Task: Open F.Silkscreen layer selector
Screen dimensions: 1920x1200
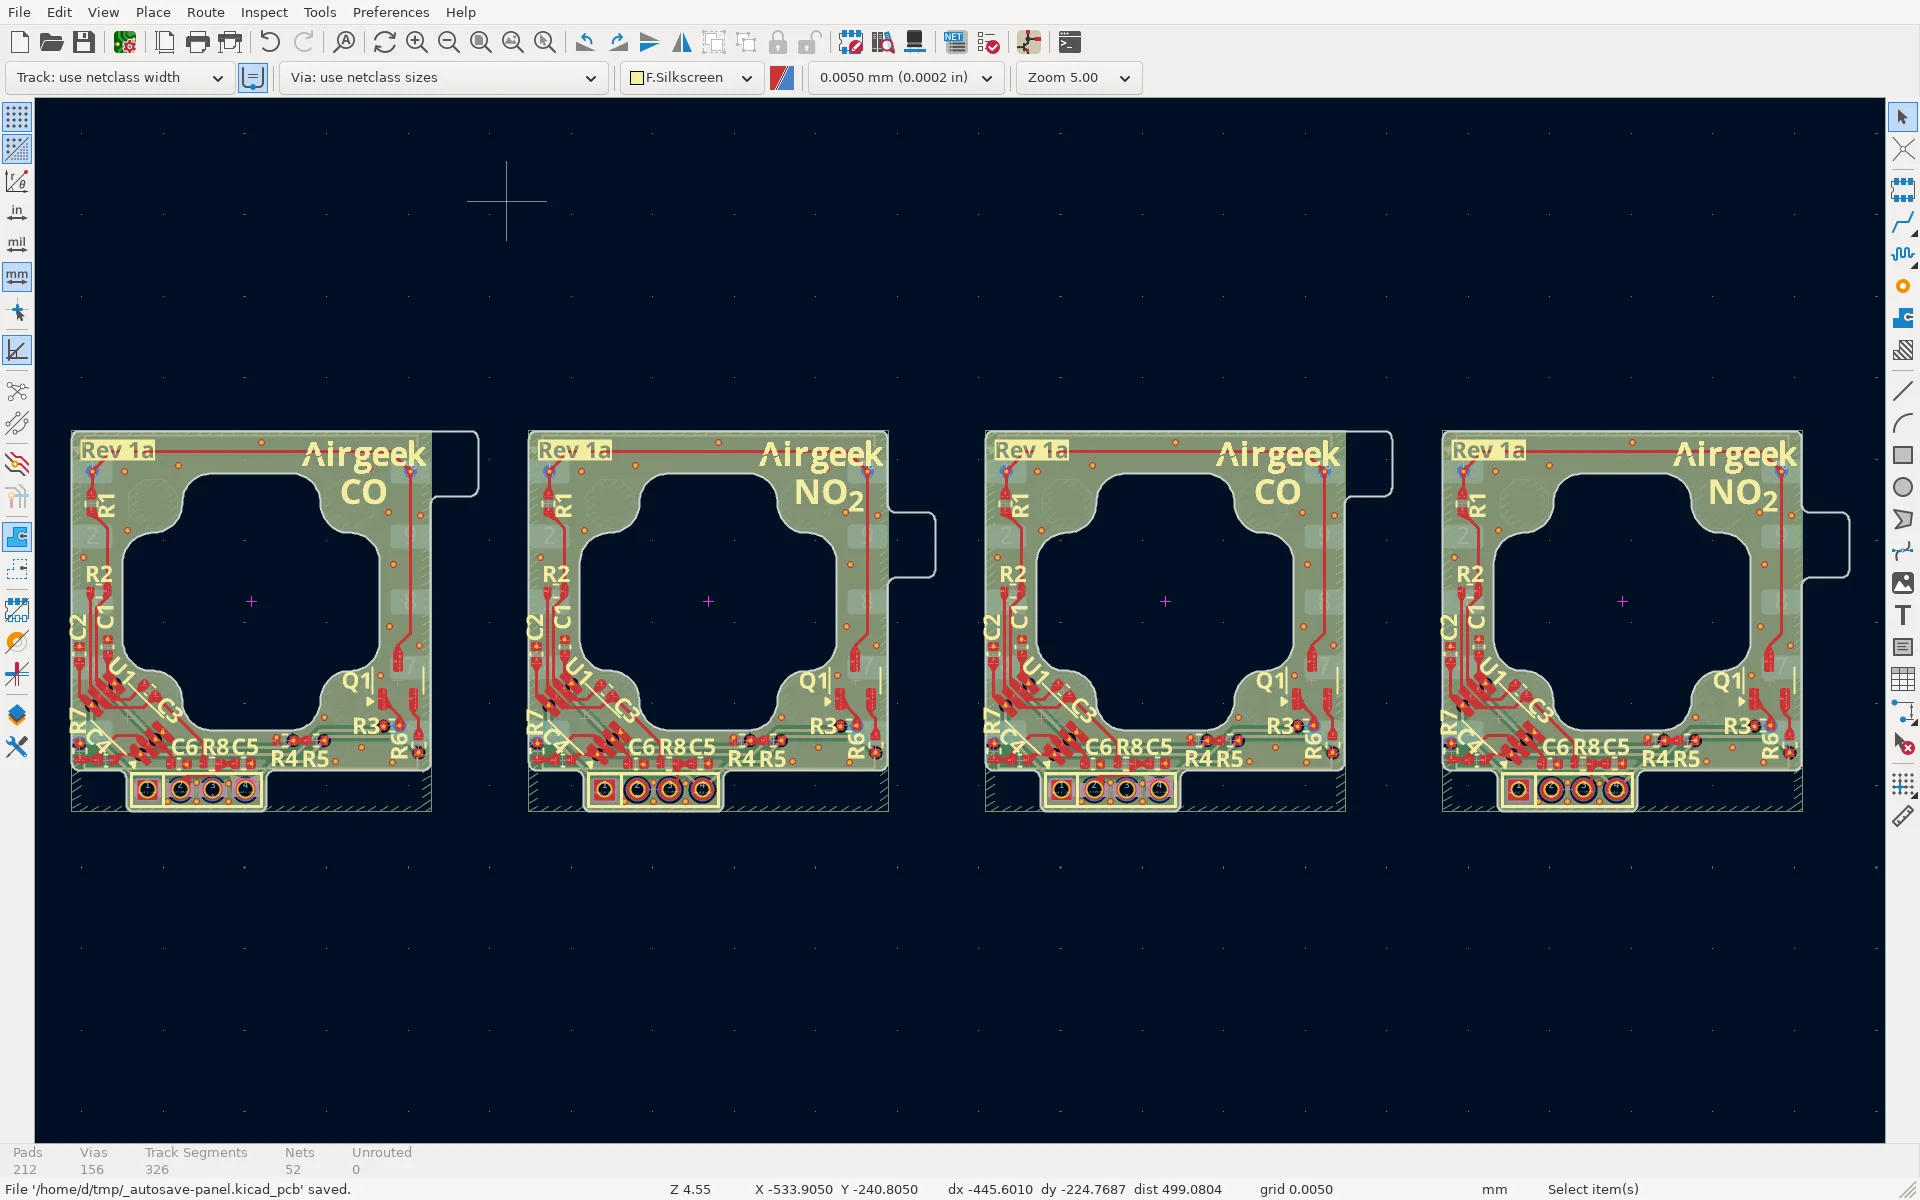Action: coord(692,77)
